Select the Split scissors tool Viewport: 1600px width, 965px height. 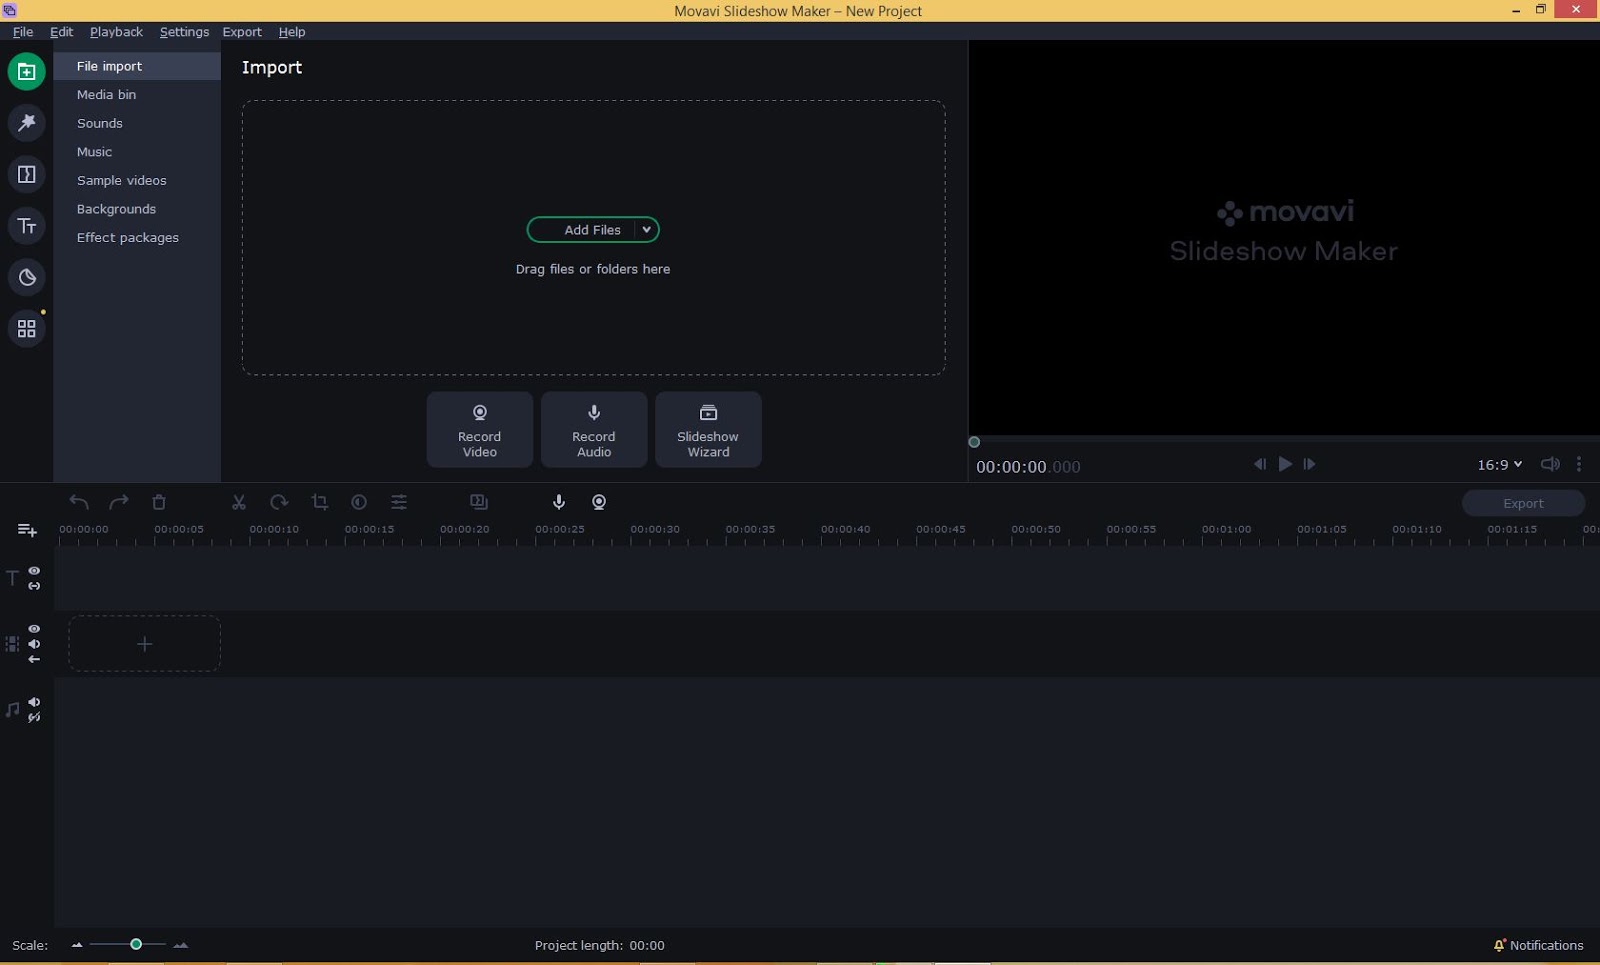(239, 502)
